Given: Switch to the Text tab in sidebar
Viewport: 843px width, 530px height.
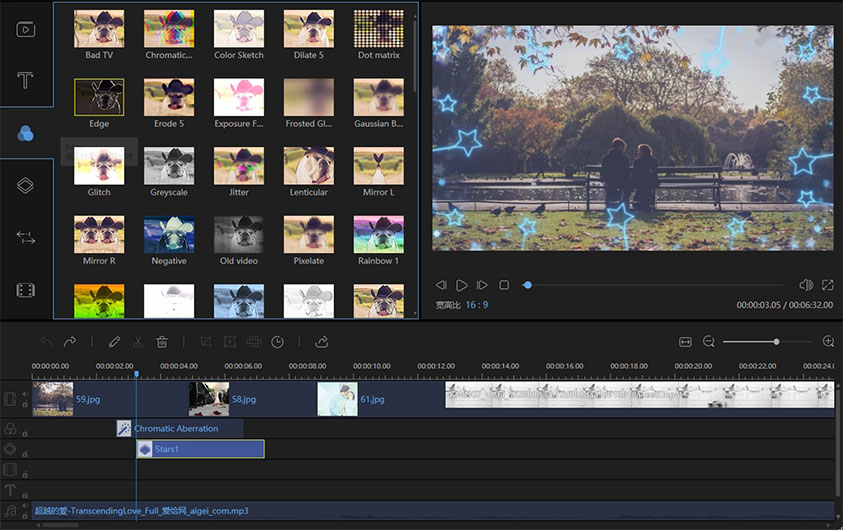Looking at the screenshot, I should (26, 80).
